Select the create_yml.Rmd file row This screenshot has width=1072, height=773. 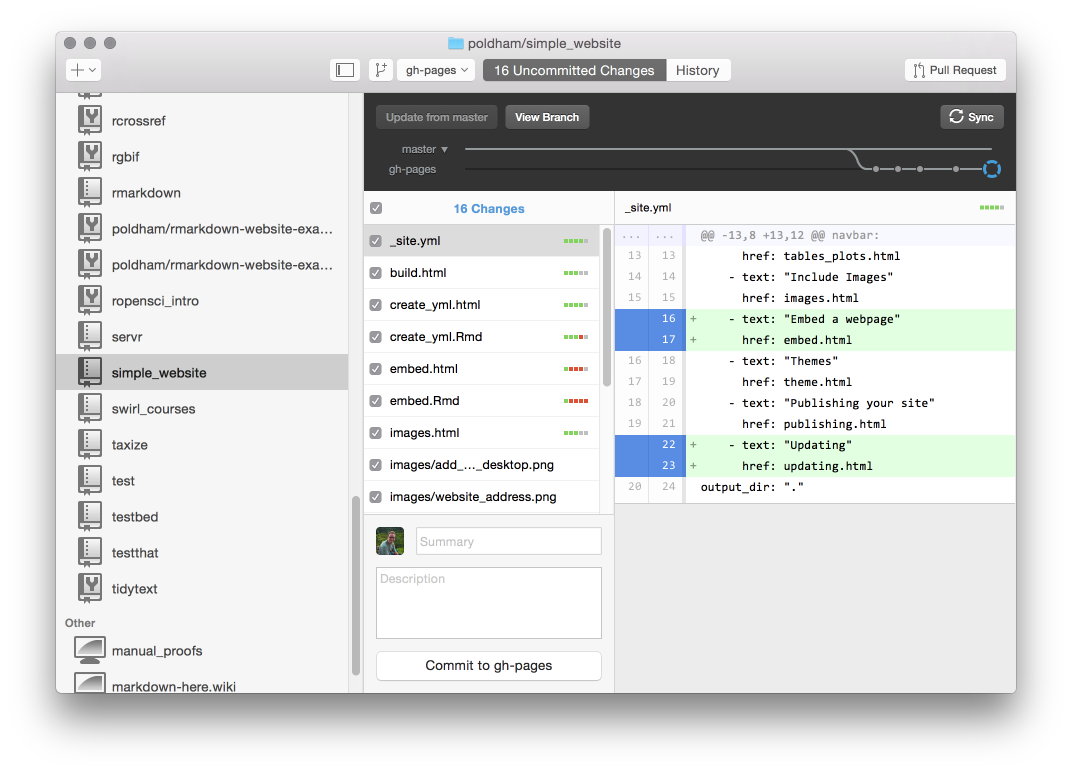click(x=482, y=337)
